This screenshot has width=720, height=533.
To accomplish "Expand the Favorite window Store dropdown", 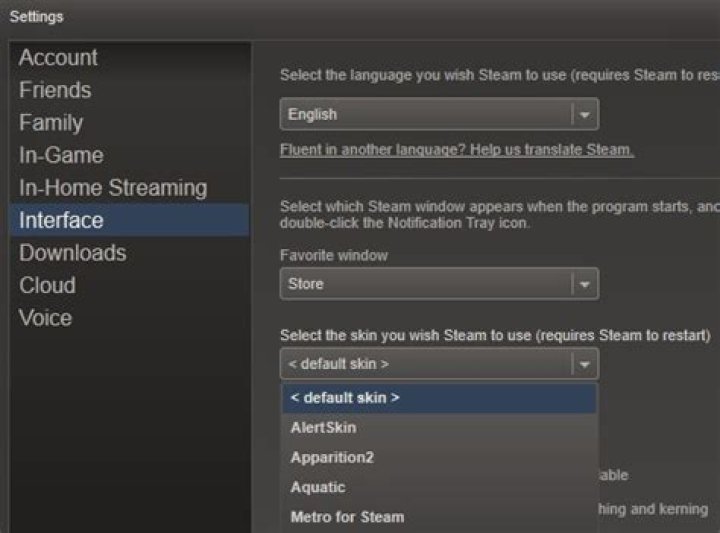I will coord(439,284).
